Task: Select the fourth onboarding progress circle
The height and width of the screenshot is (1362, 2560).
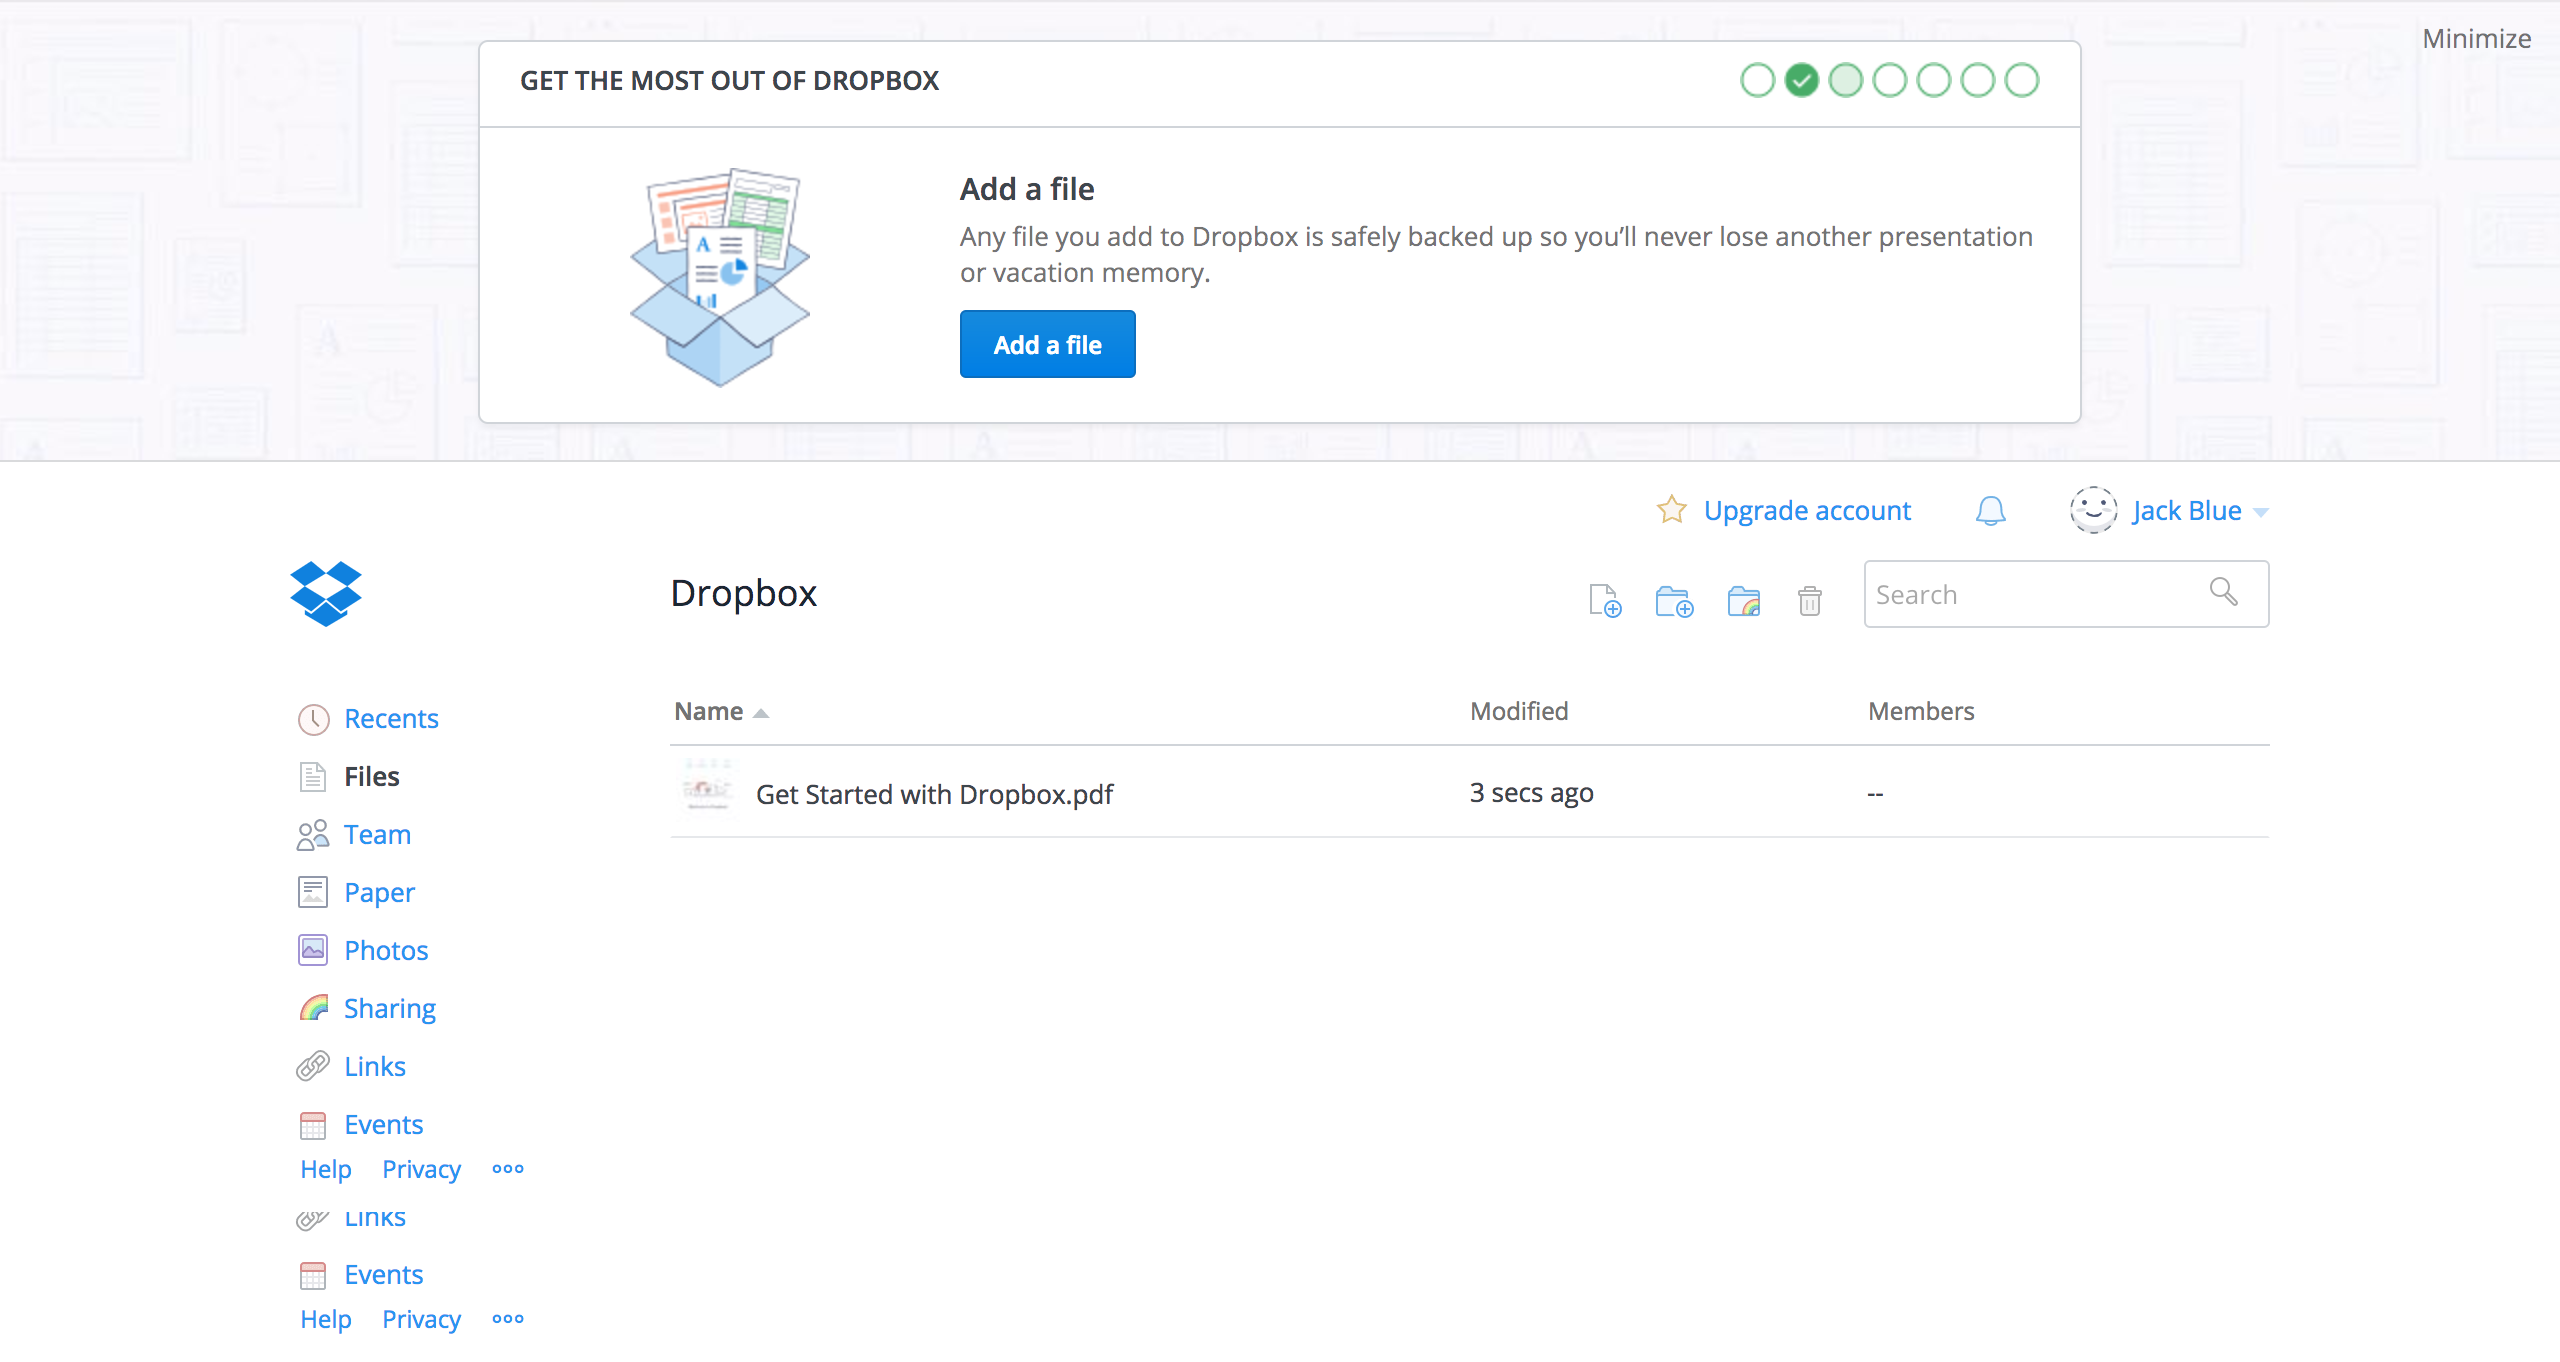Action: pos(1889,80)
